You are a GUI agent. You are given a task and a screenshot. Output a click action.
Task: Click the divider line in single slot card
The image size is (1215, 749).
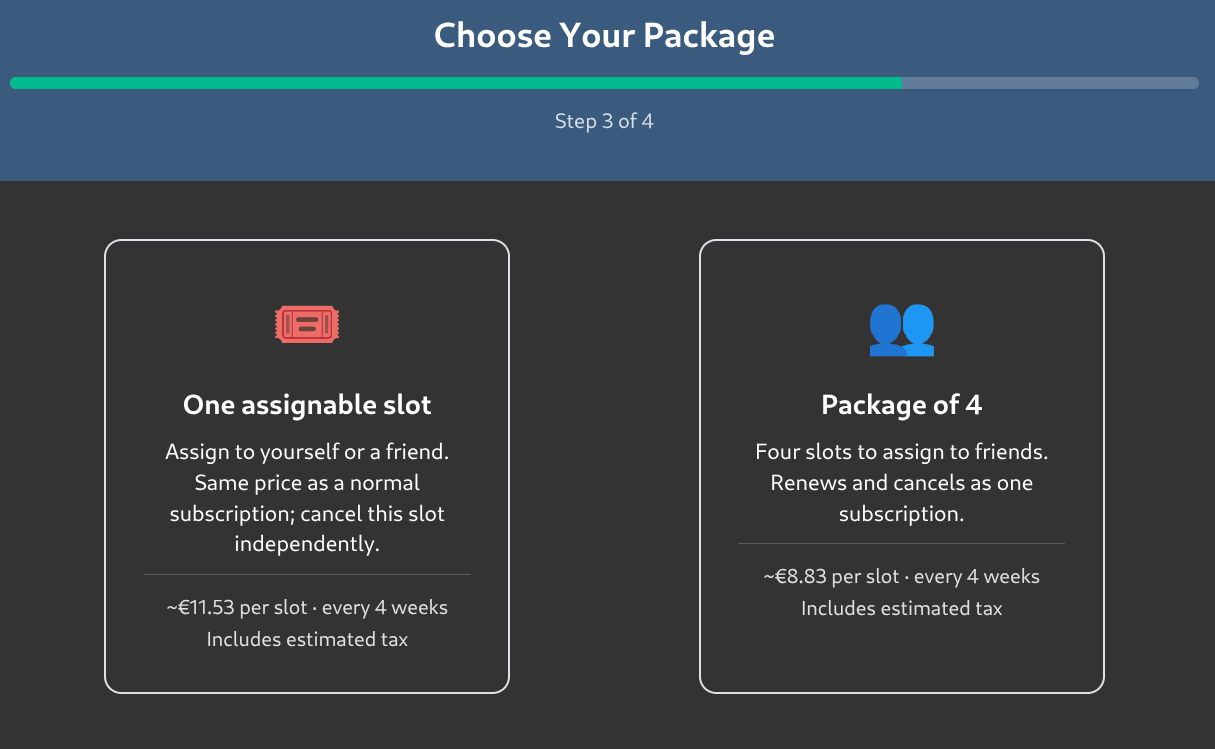click(x=307, y=575)
